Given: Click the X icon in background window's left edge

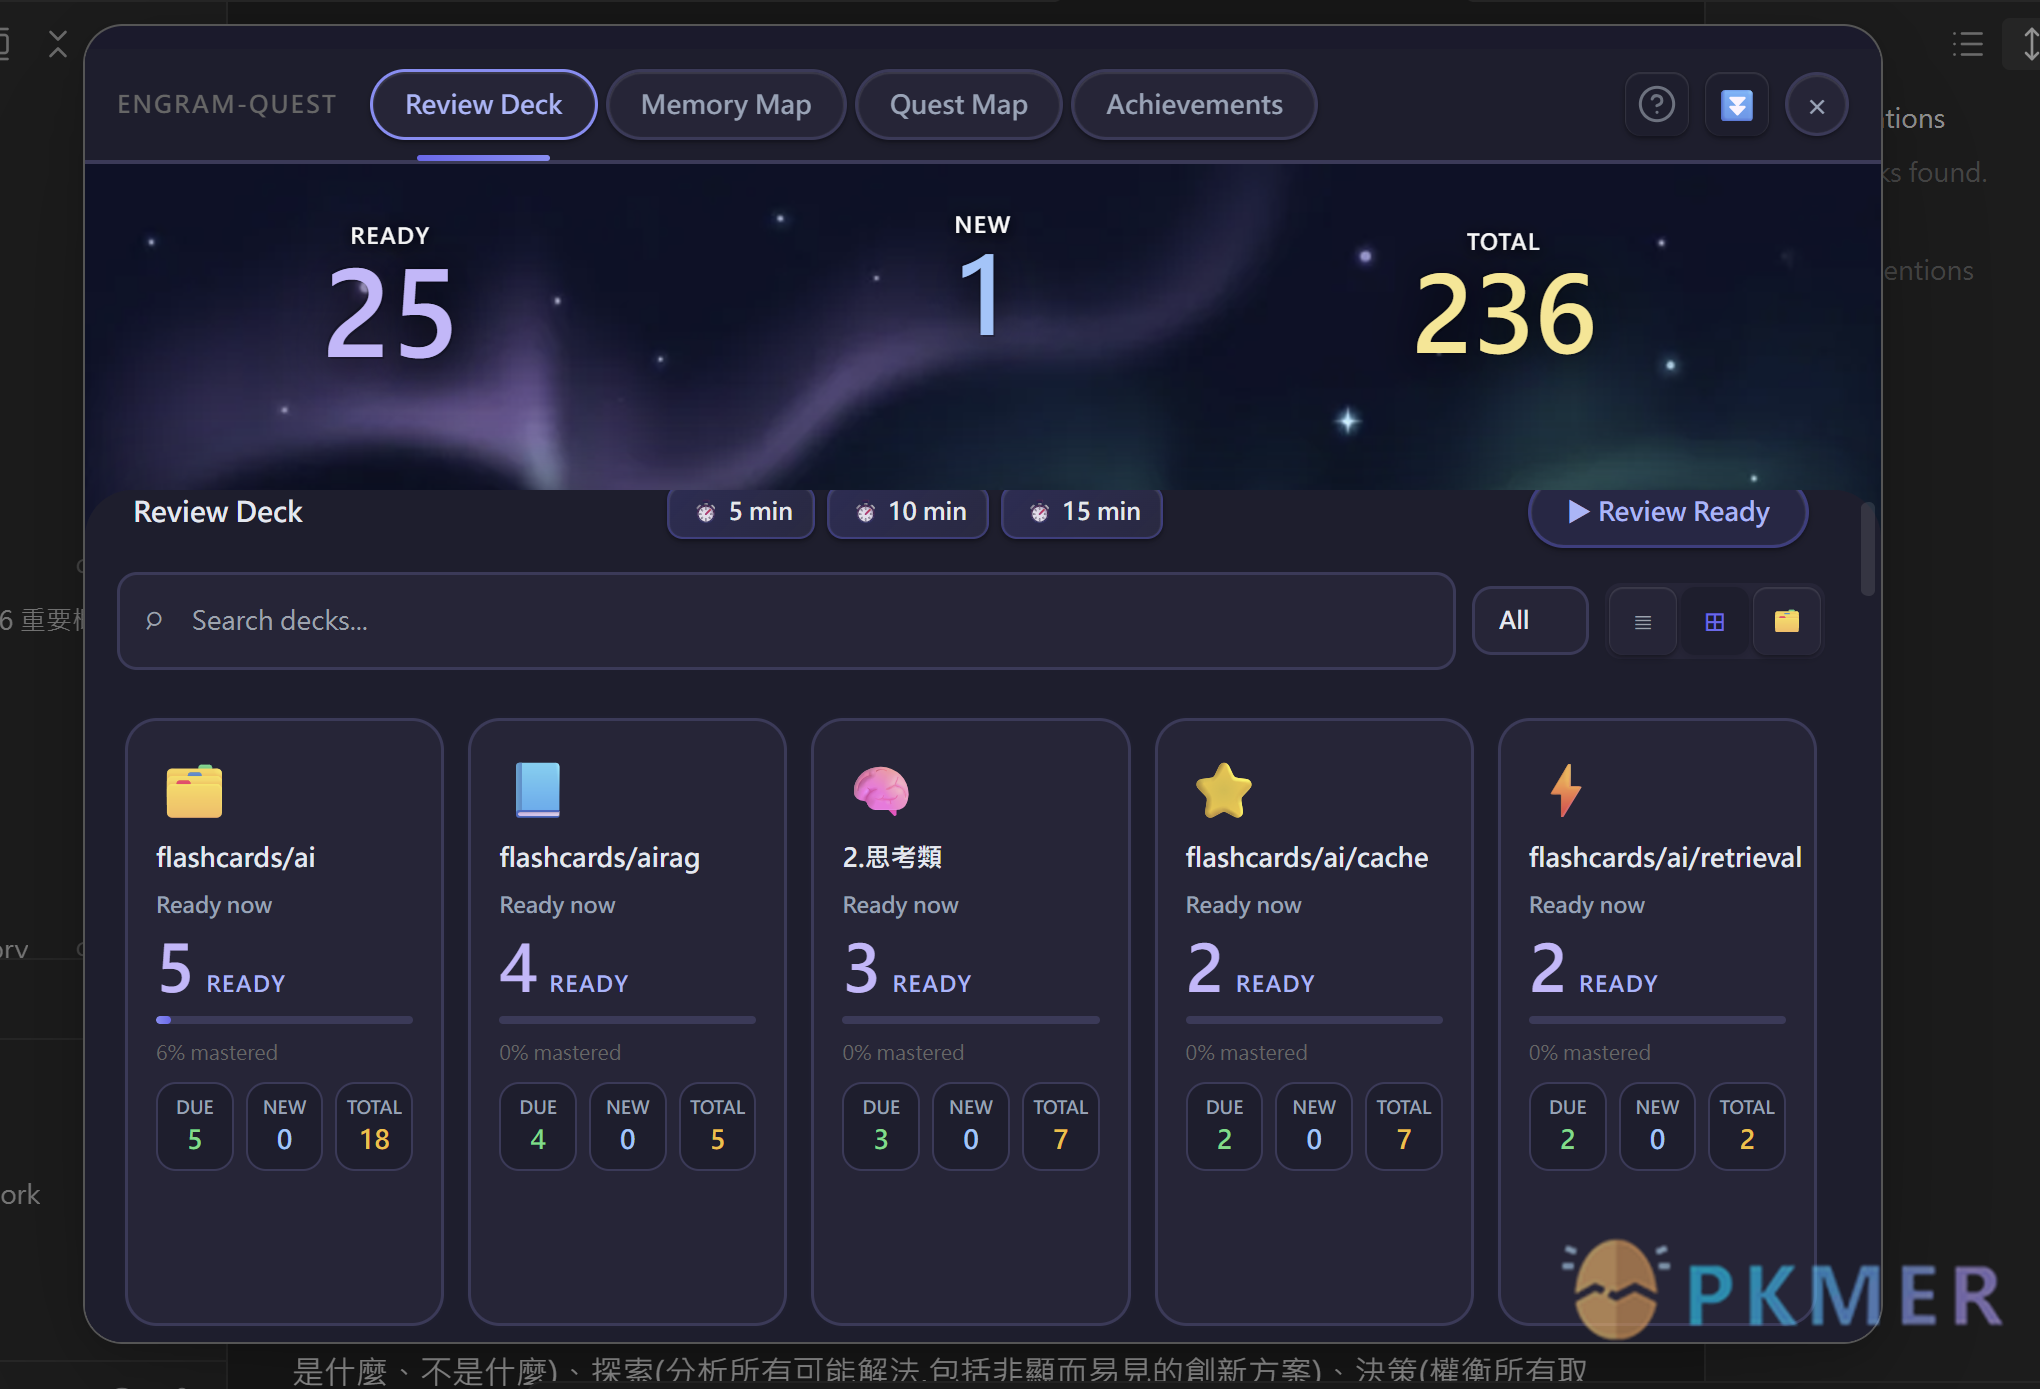Looking at the screenshot, I should click(x=58, y=44).
